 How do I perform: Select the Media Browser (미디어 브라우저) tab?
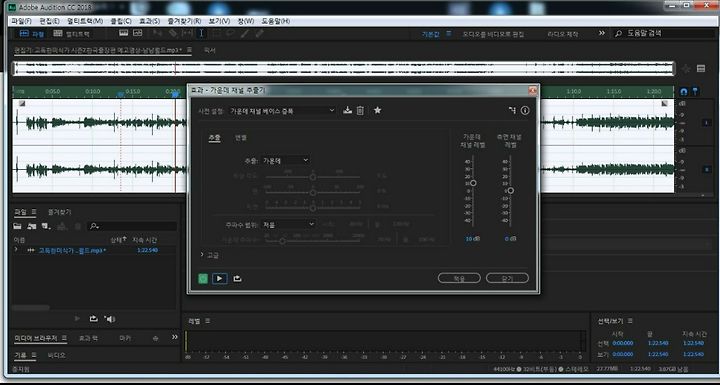point(37,338)
